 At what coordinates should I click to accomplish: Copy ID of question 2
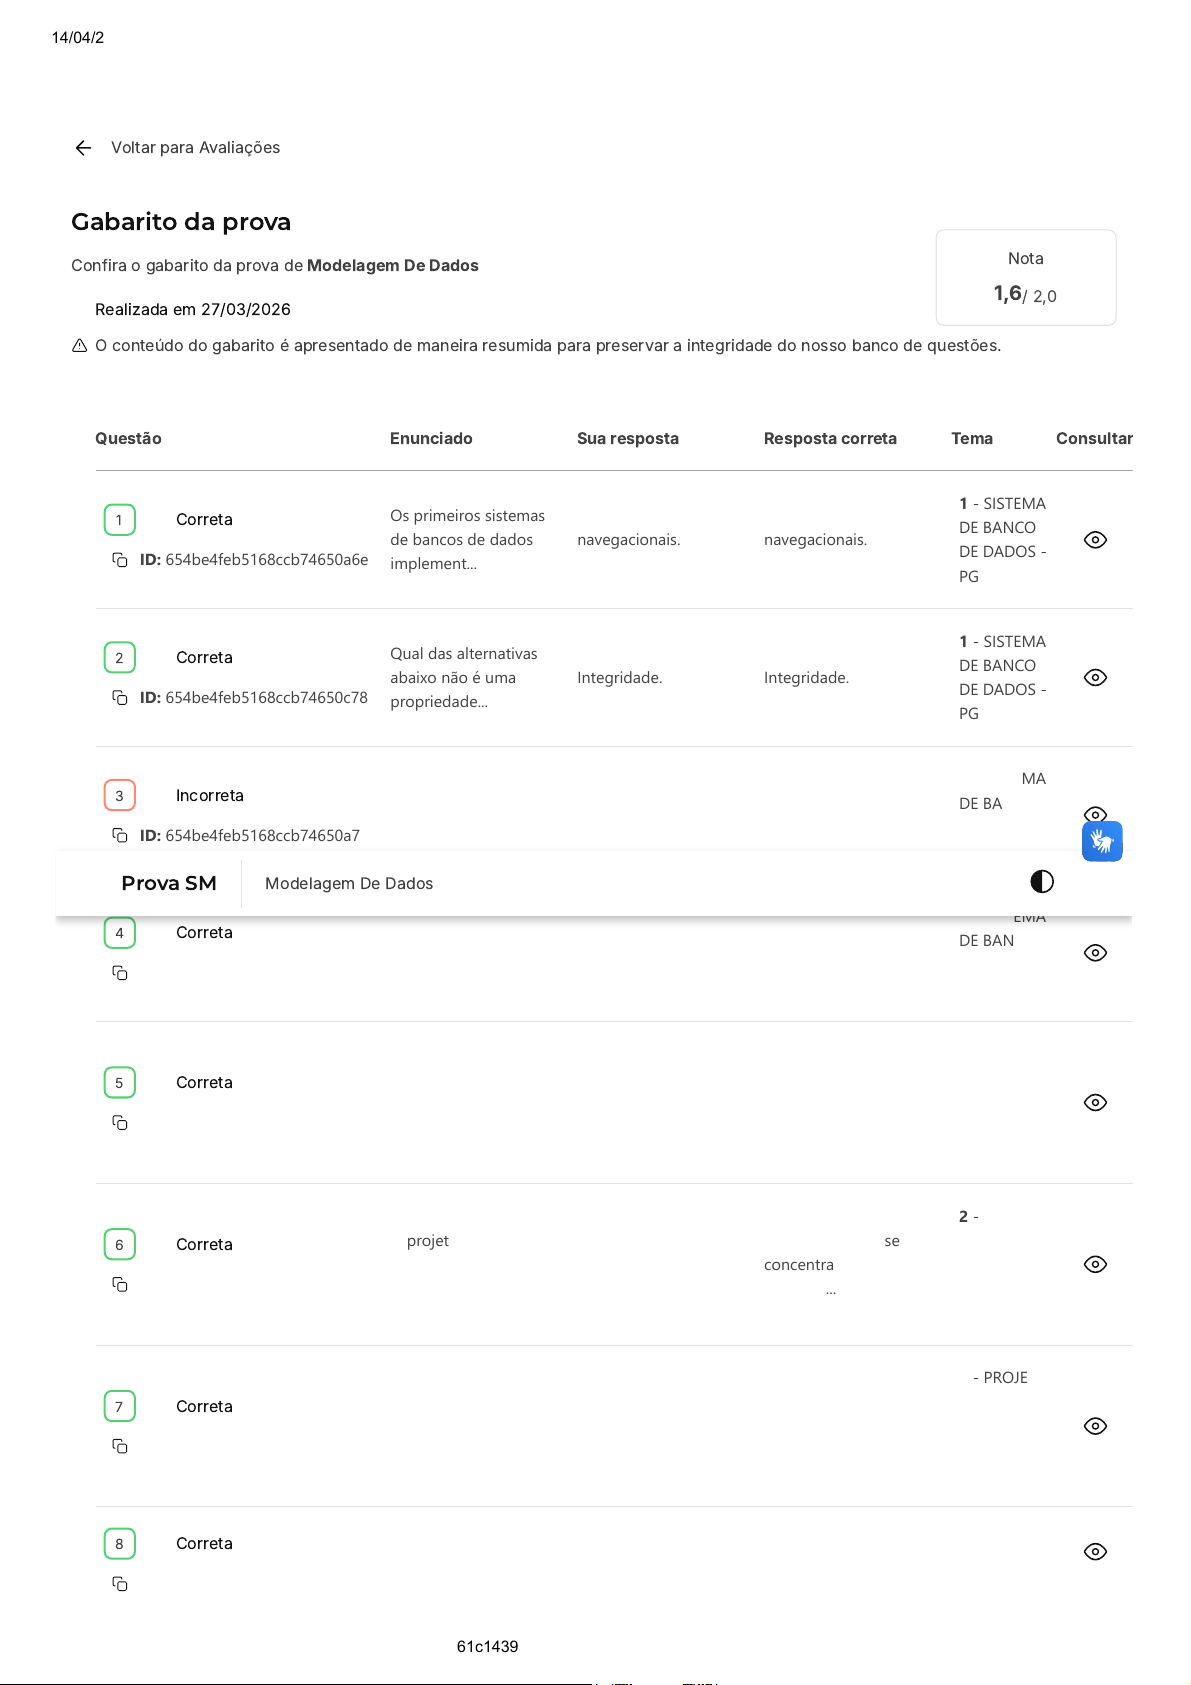[x=120, y=698]
